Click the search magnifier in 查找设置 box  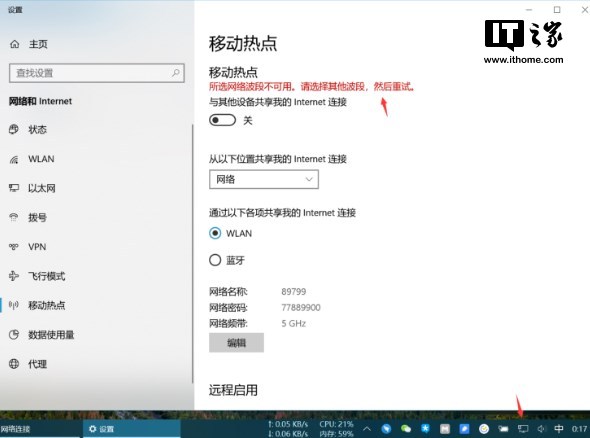point(176,73)
